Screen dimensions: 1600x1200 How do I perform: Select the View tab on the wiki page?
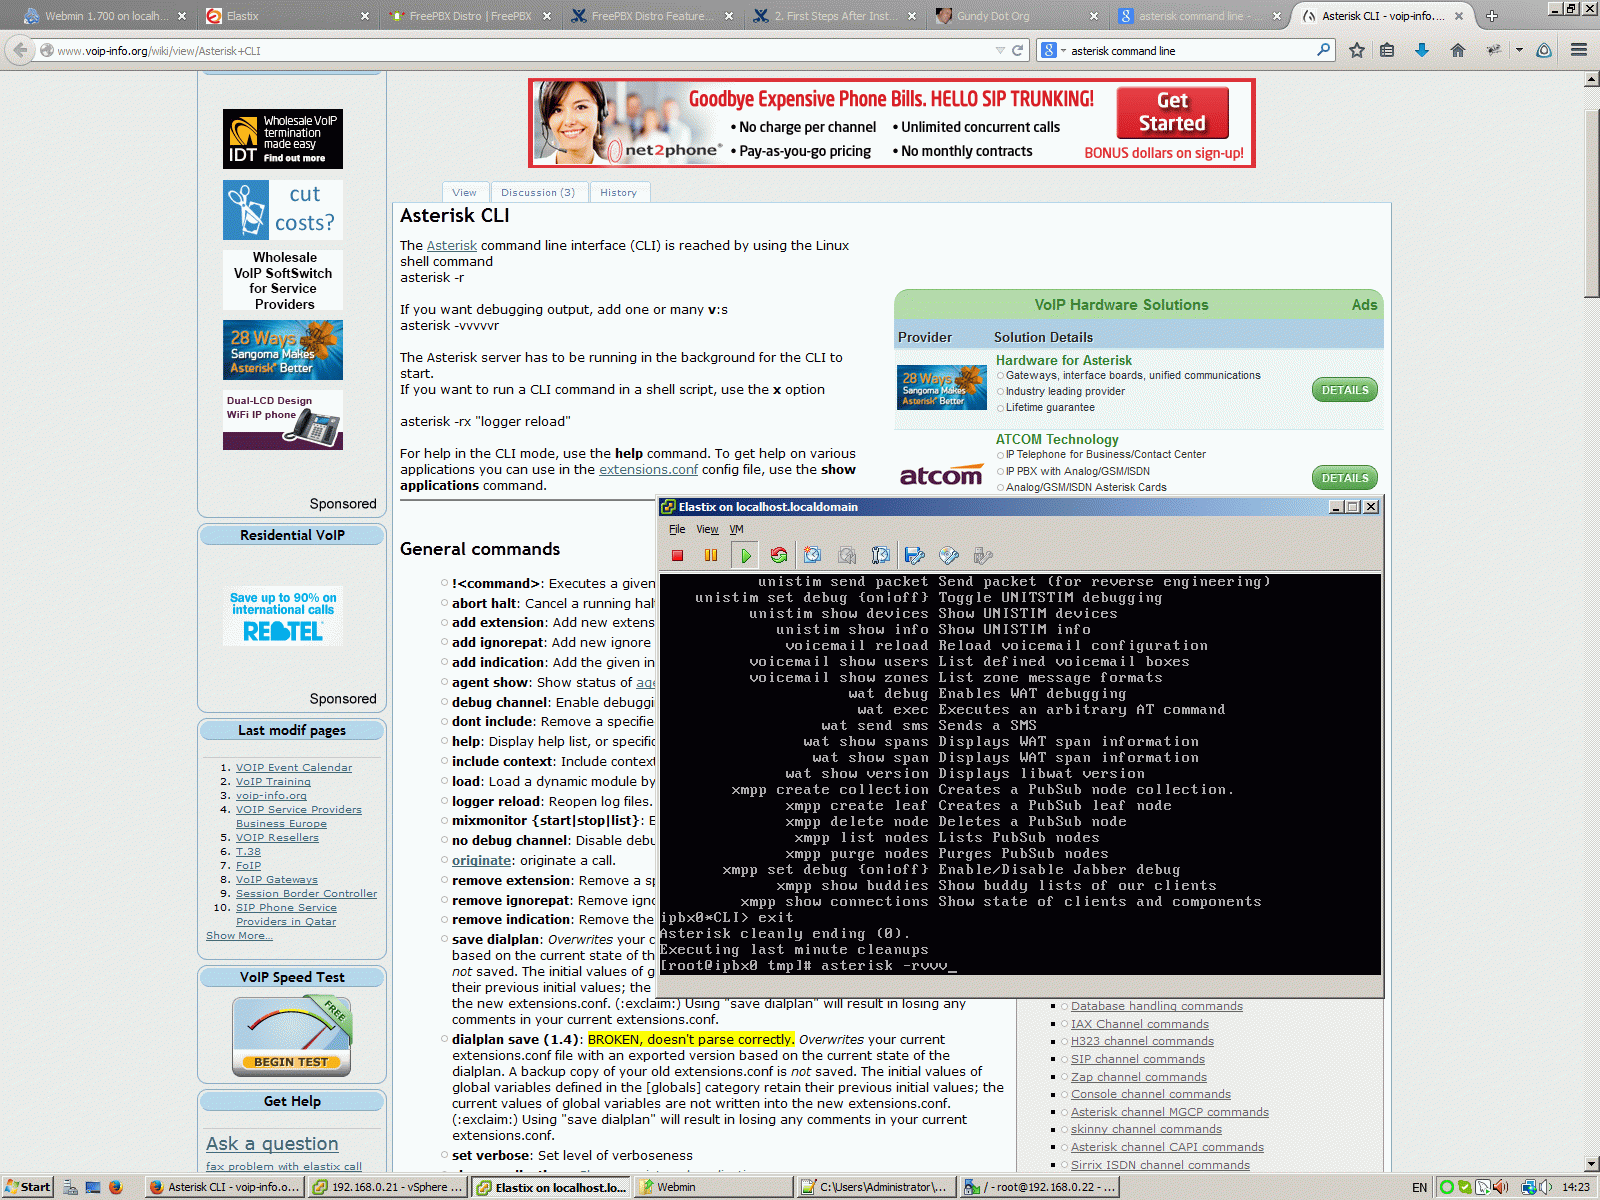(x=464, y=192)
